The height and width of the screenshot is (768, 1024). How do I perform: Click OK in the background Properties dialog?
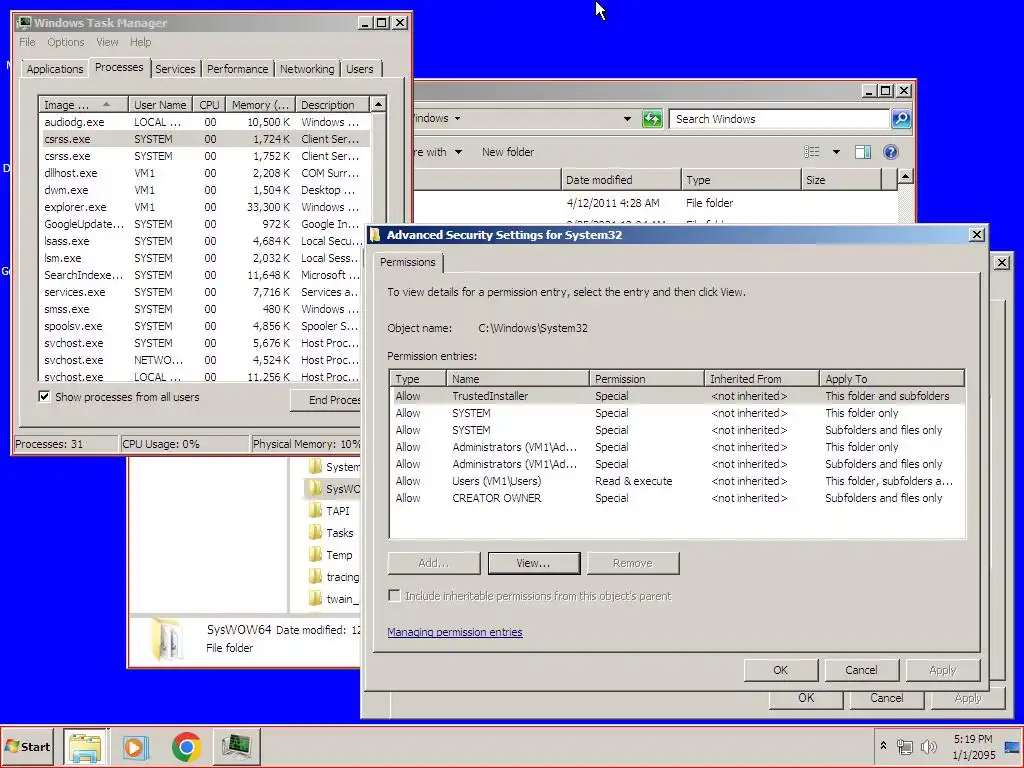pos(807,698)
